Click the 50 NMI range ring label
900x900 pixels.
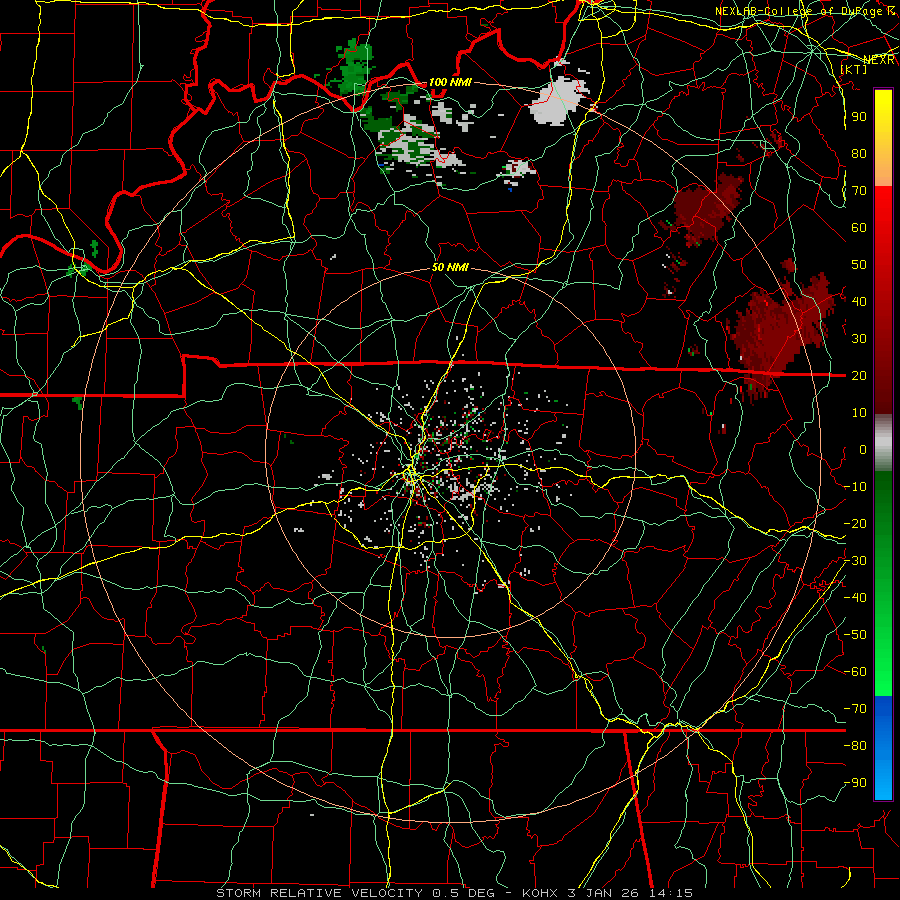pos(450,267)
